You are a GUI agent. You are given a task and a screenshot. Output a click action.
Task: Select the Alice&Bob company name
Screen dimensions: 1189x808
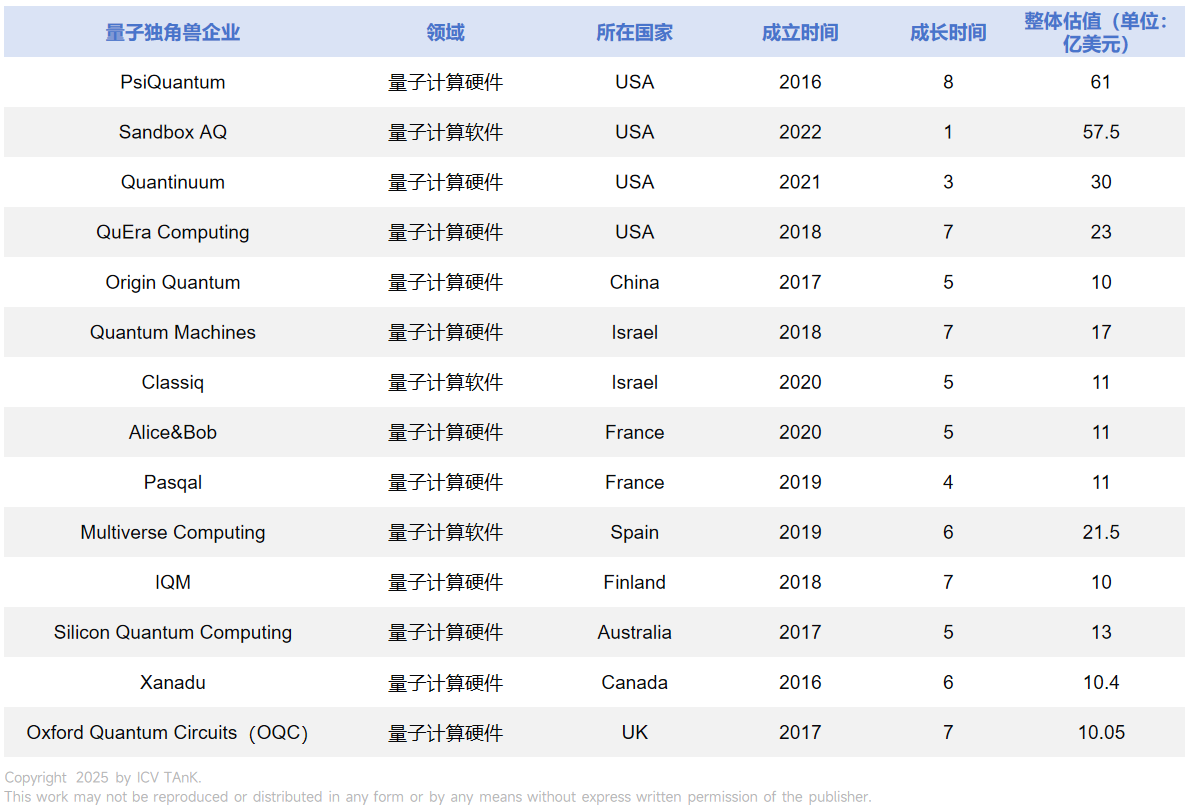click(173, 432)
